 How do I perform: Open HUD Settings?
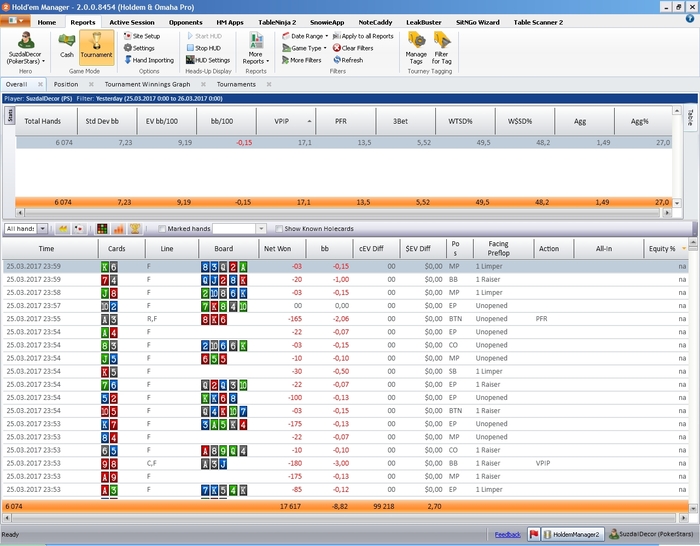point(208,60)
